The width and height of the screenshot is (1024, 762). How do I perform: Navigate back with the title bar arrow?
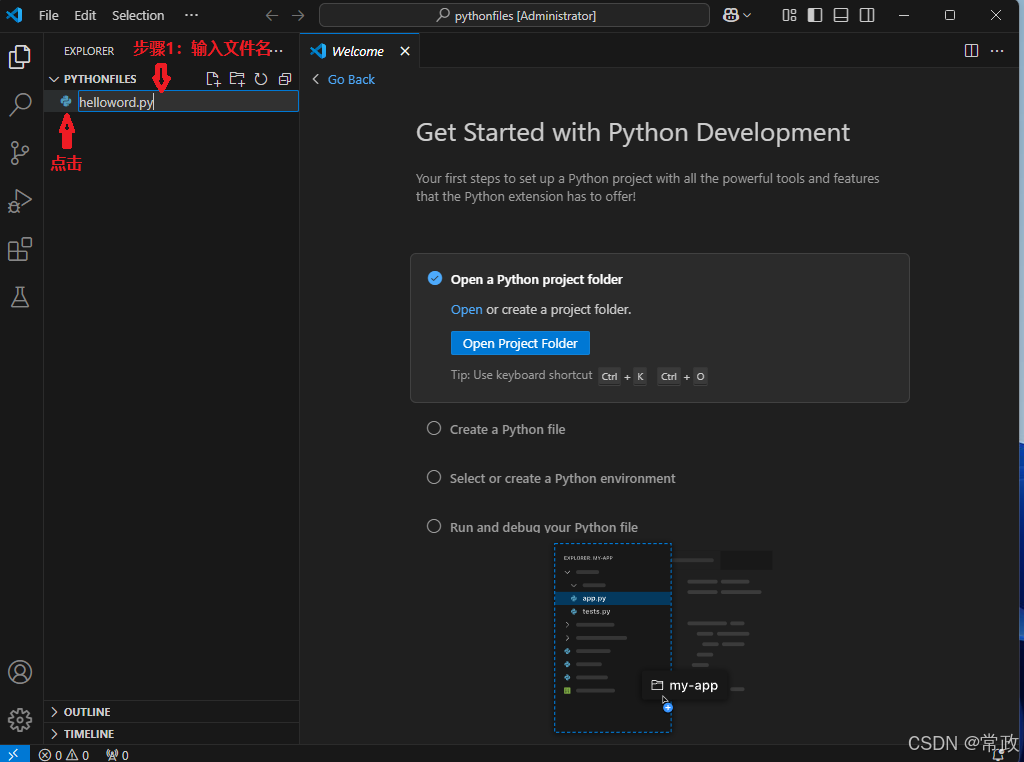coord(272,15)
